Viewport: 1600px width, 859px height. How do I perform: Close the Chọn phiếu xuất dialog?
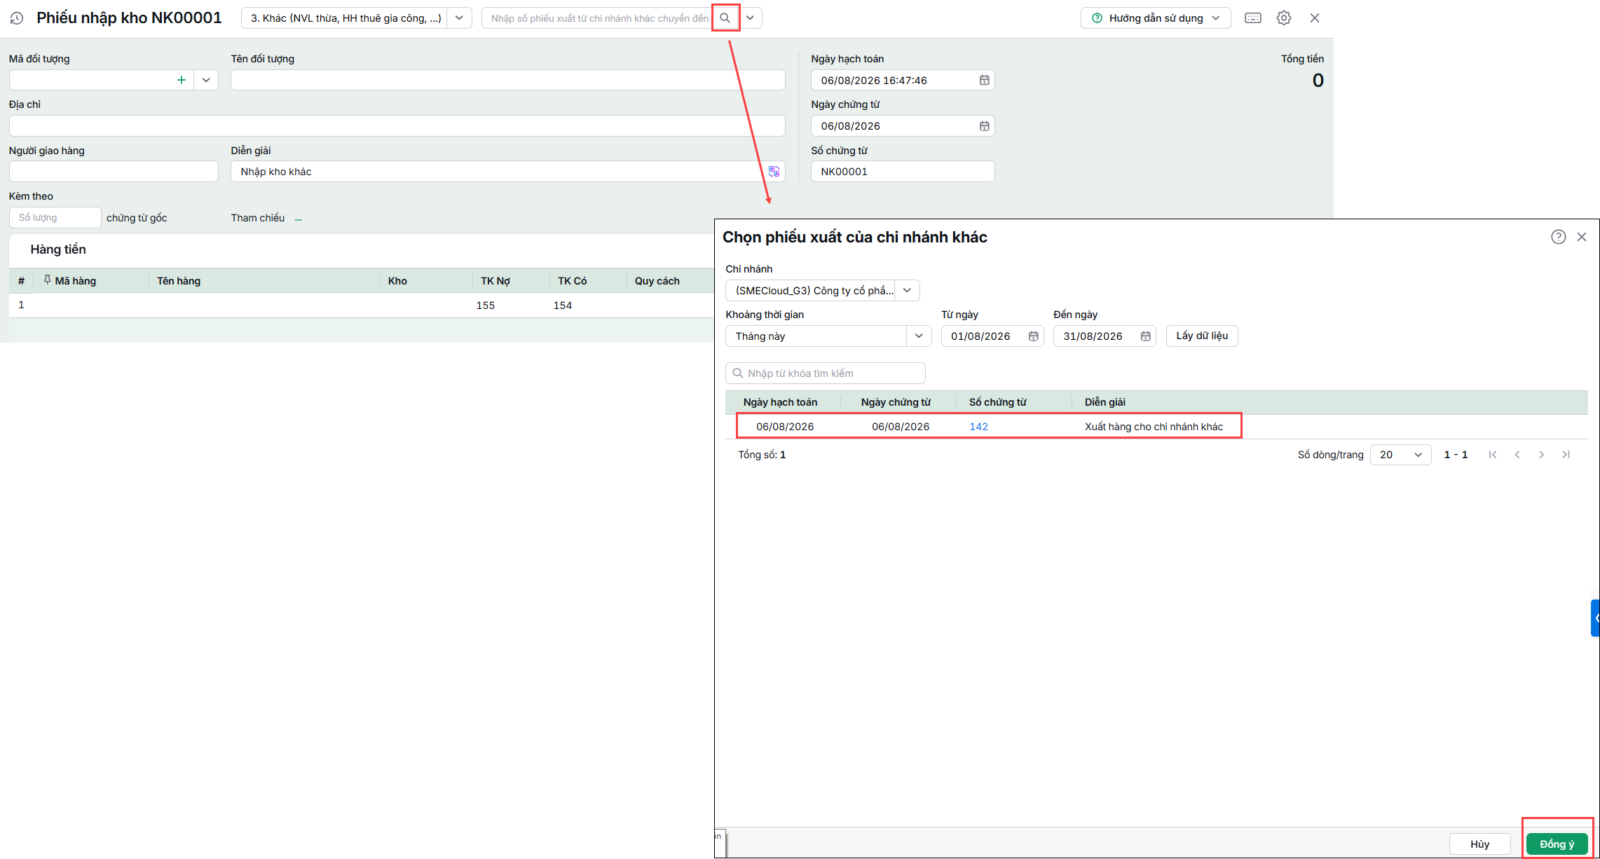click(x=1582, y=237)
